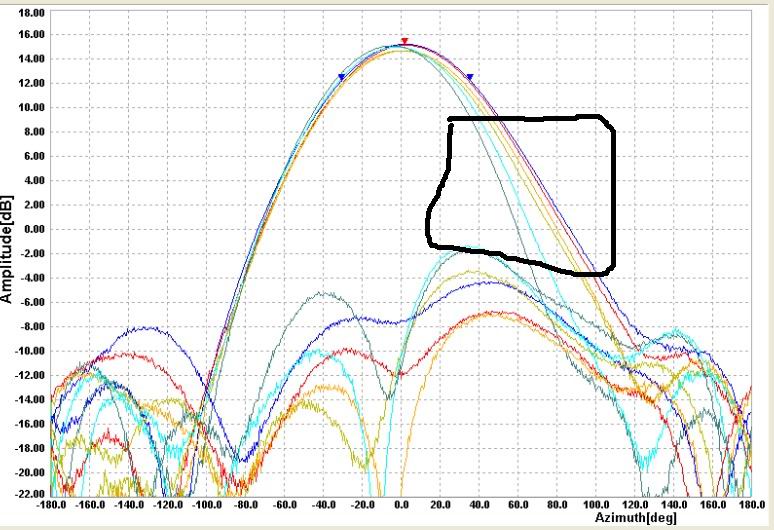Click the 0.00 amplitude tick label
774x530 pixels.
(x=34, y=229)
